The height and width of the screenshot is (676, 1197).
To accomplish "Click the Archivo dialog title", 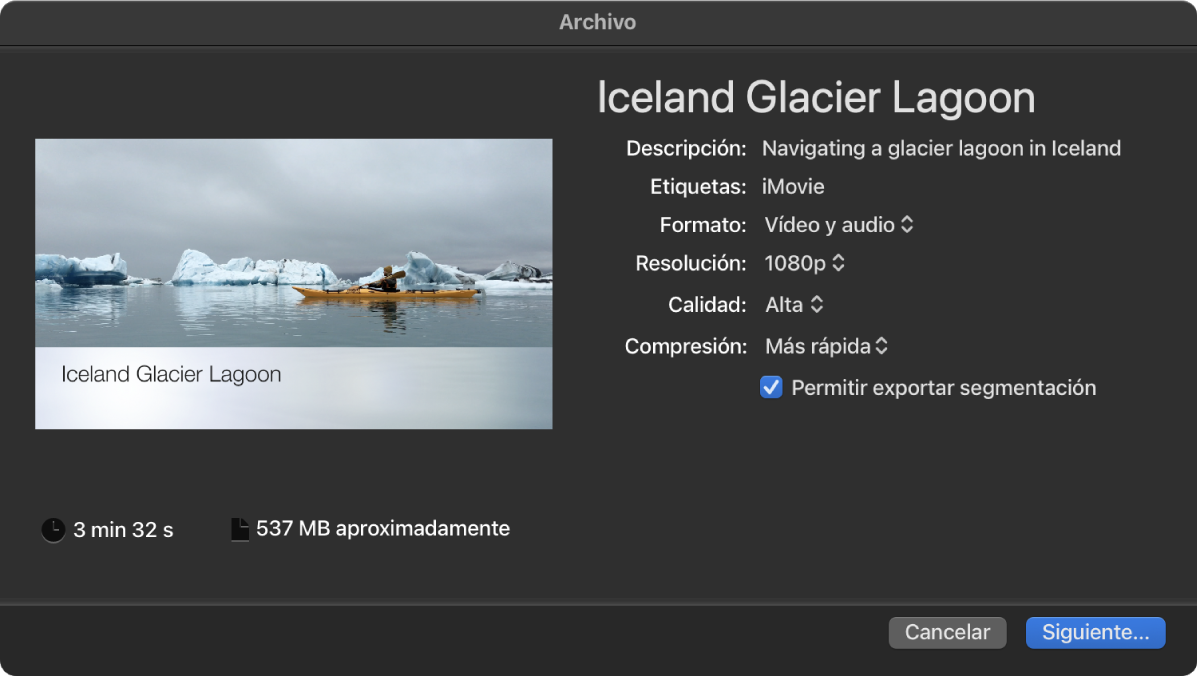I will coord(598,22).
